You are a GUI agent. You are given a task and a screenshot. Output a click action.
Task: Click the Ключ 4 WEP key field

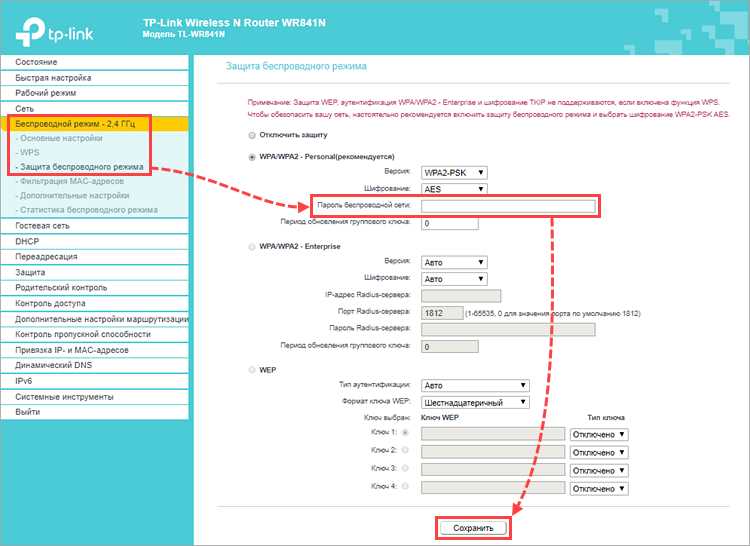[493, 488]
